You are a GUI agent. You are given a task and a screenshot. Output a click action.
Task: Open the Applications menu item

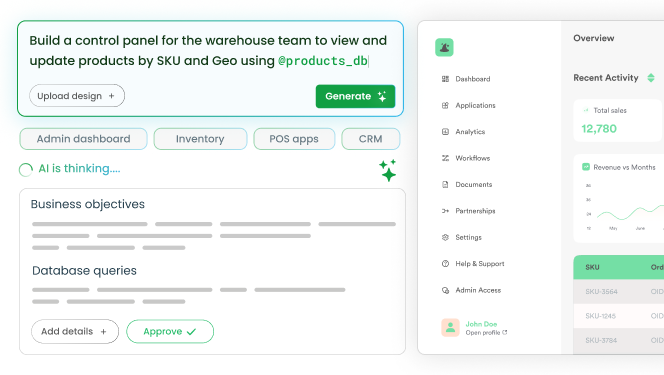(x=475, y=105)
